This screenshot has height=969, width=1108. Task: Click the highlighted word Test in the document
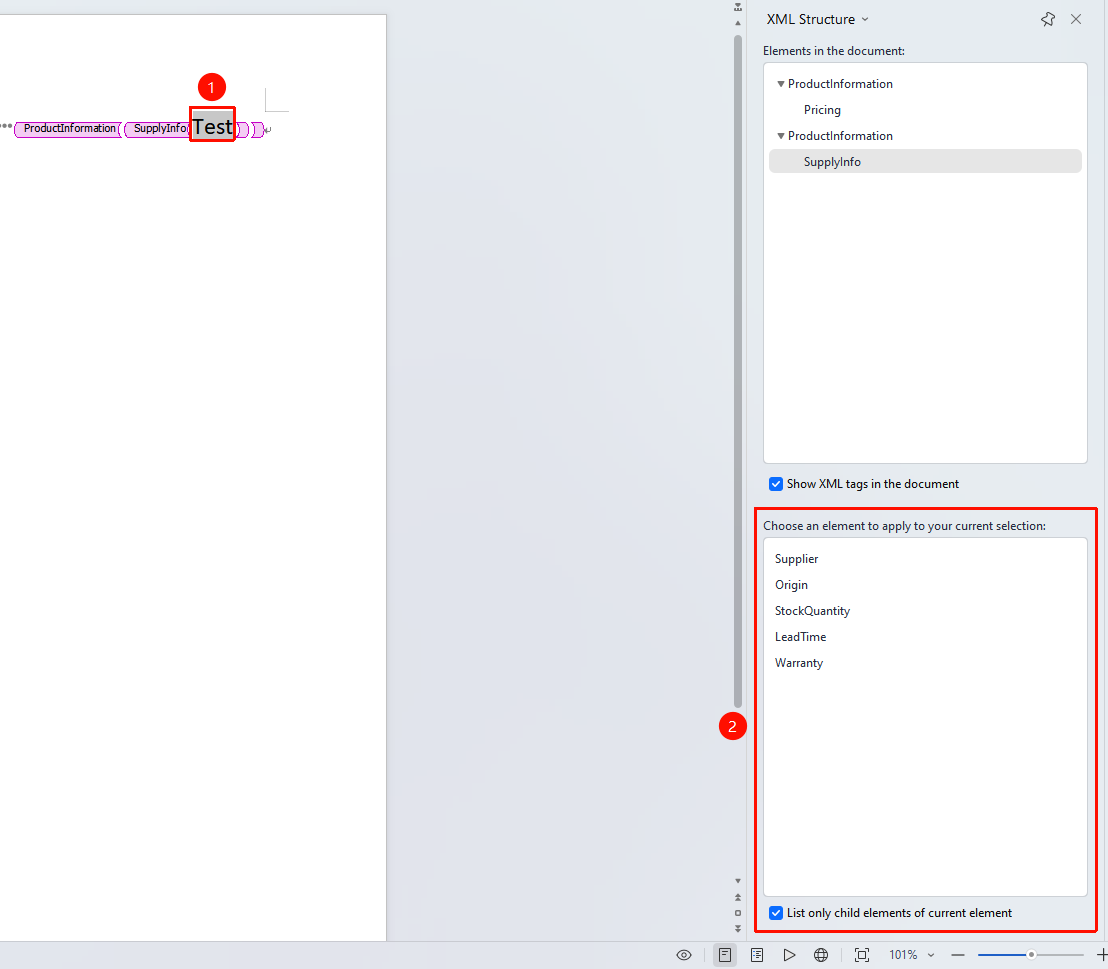click(x=212, y=126)
